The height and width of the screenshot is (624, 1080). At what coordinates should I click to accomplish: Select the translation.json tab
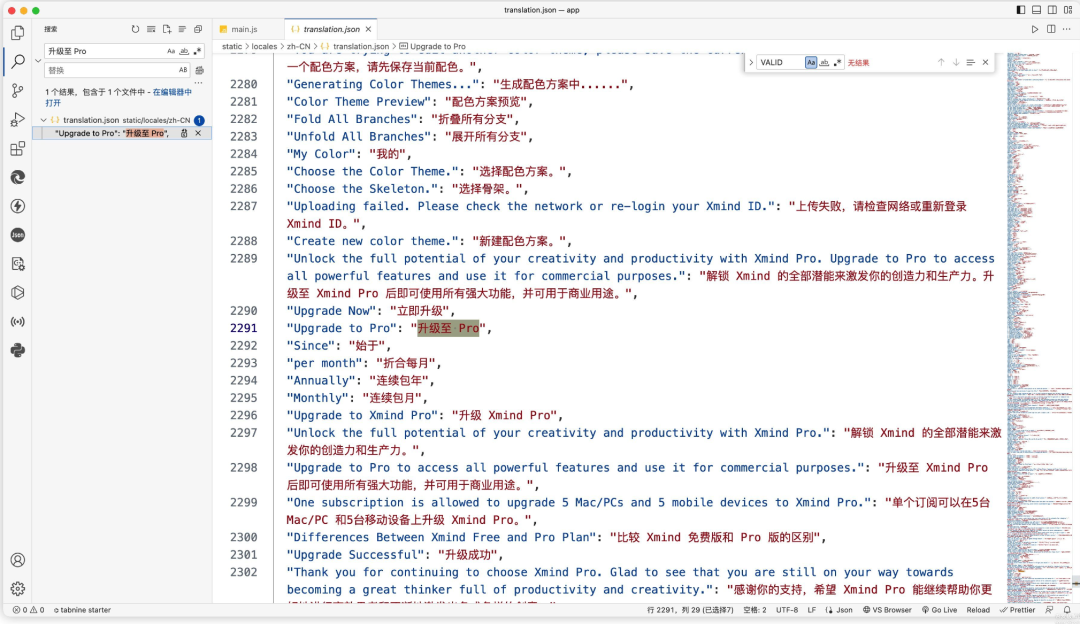click(331, 29)
